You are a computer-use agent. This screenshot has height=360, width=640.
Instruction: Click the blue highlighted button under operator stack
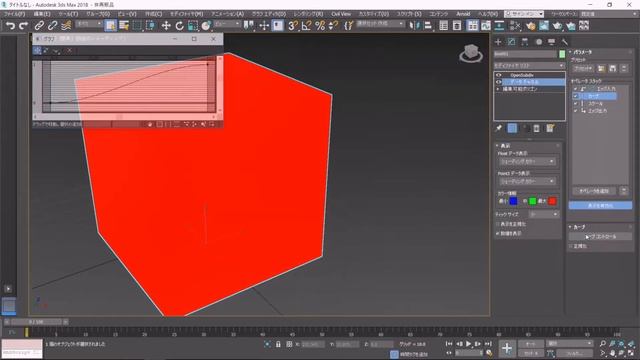point(600,206)
